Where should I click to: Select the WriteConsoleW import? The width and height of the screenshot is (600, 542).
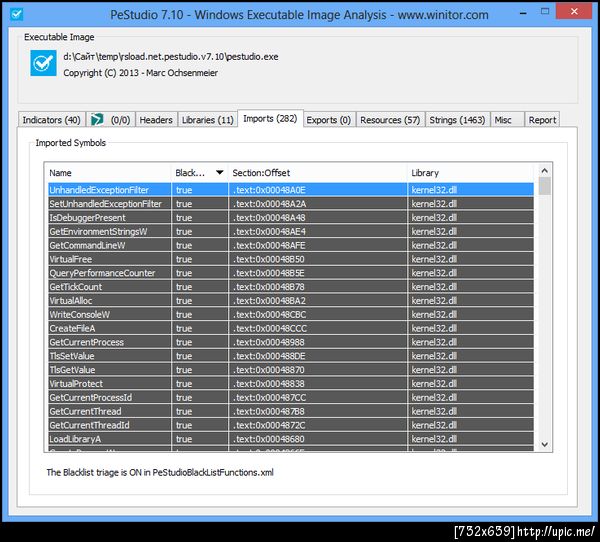(x=291, y=314)
